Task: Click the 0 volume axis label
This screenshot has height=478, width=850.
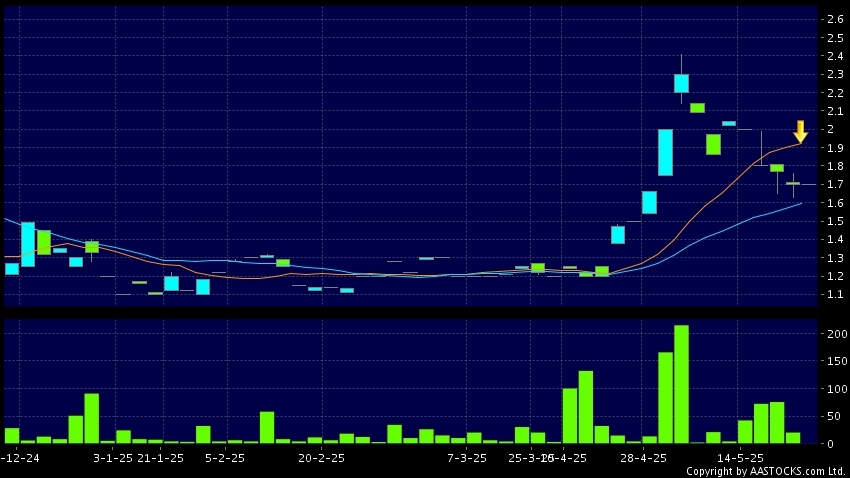Action: pos(830,444)
